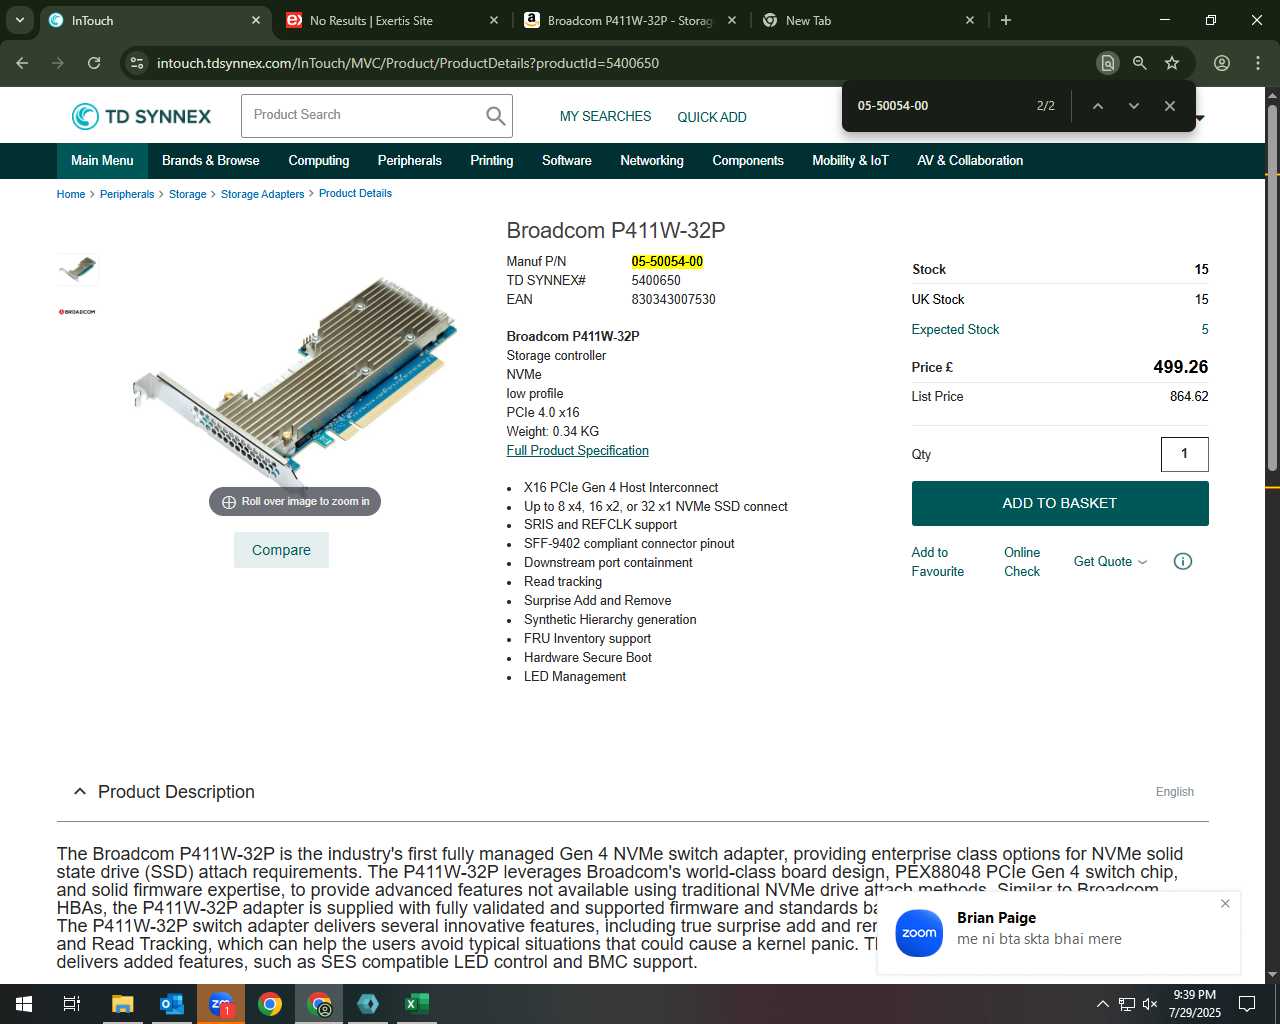This screenshot has width=1280, height=1024.
Task: Click the find-on-page icon in address bar
Action: click(x=1107, y=63)
